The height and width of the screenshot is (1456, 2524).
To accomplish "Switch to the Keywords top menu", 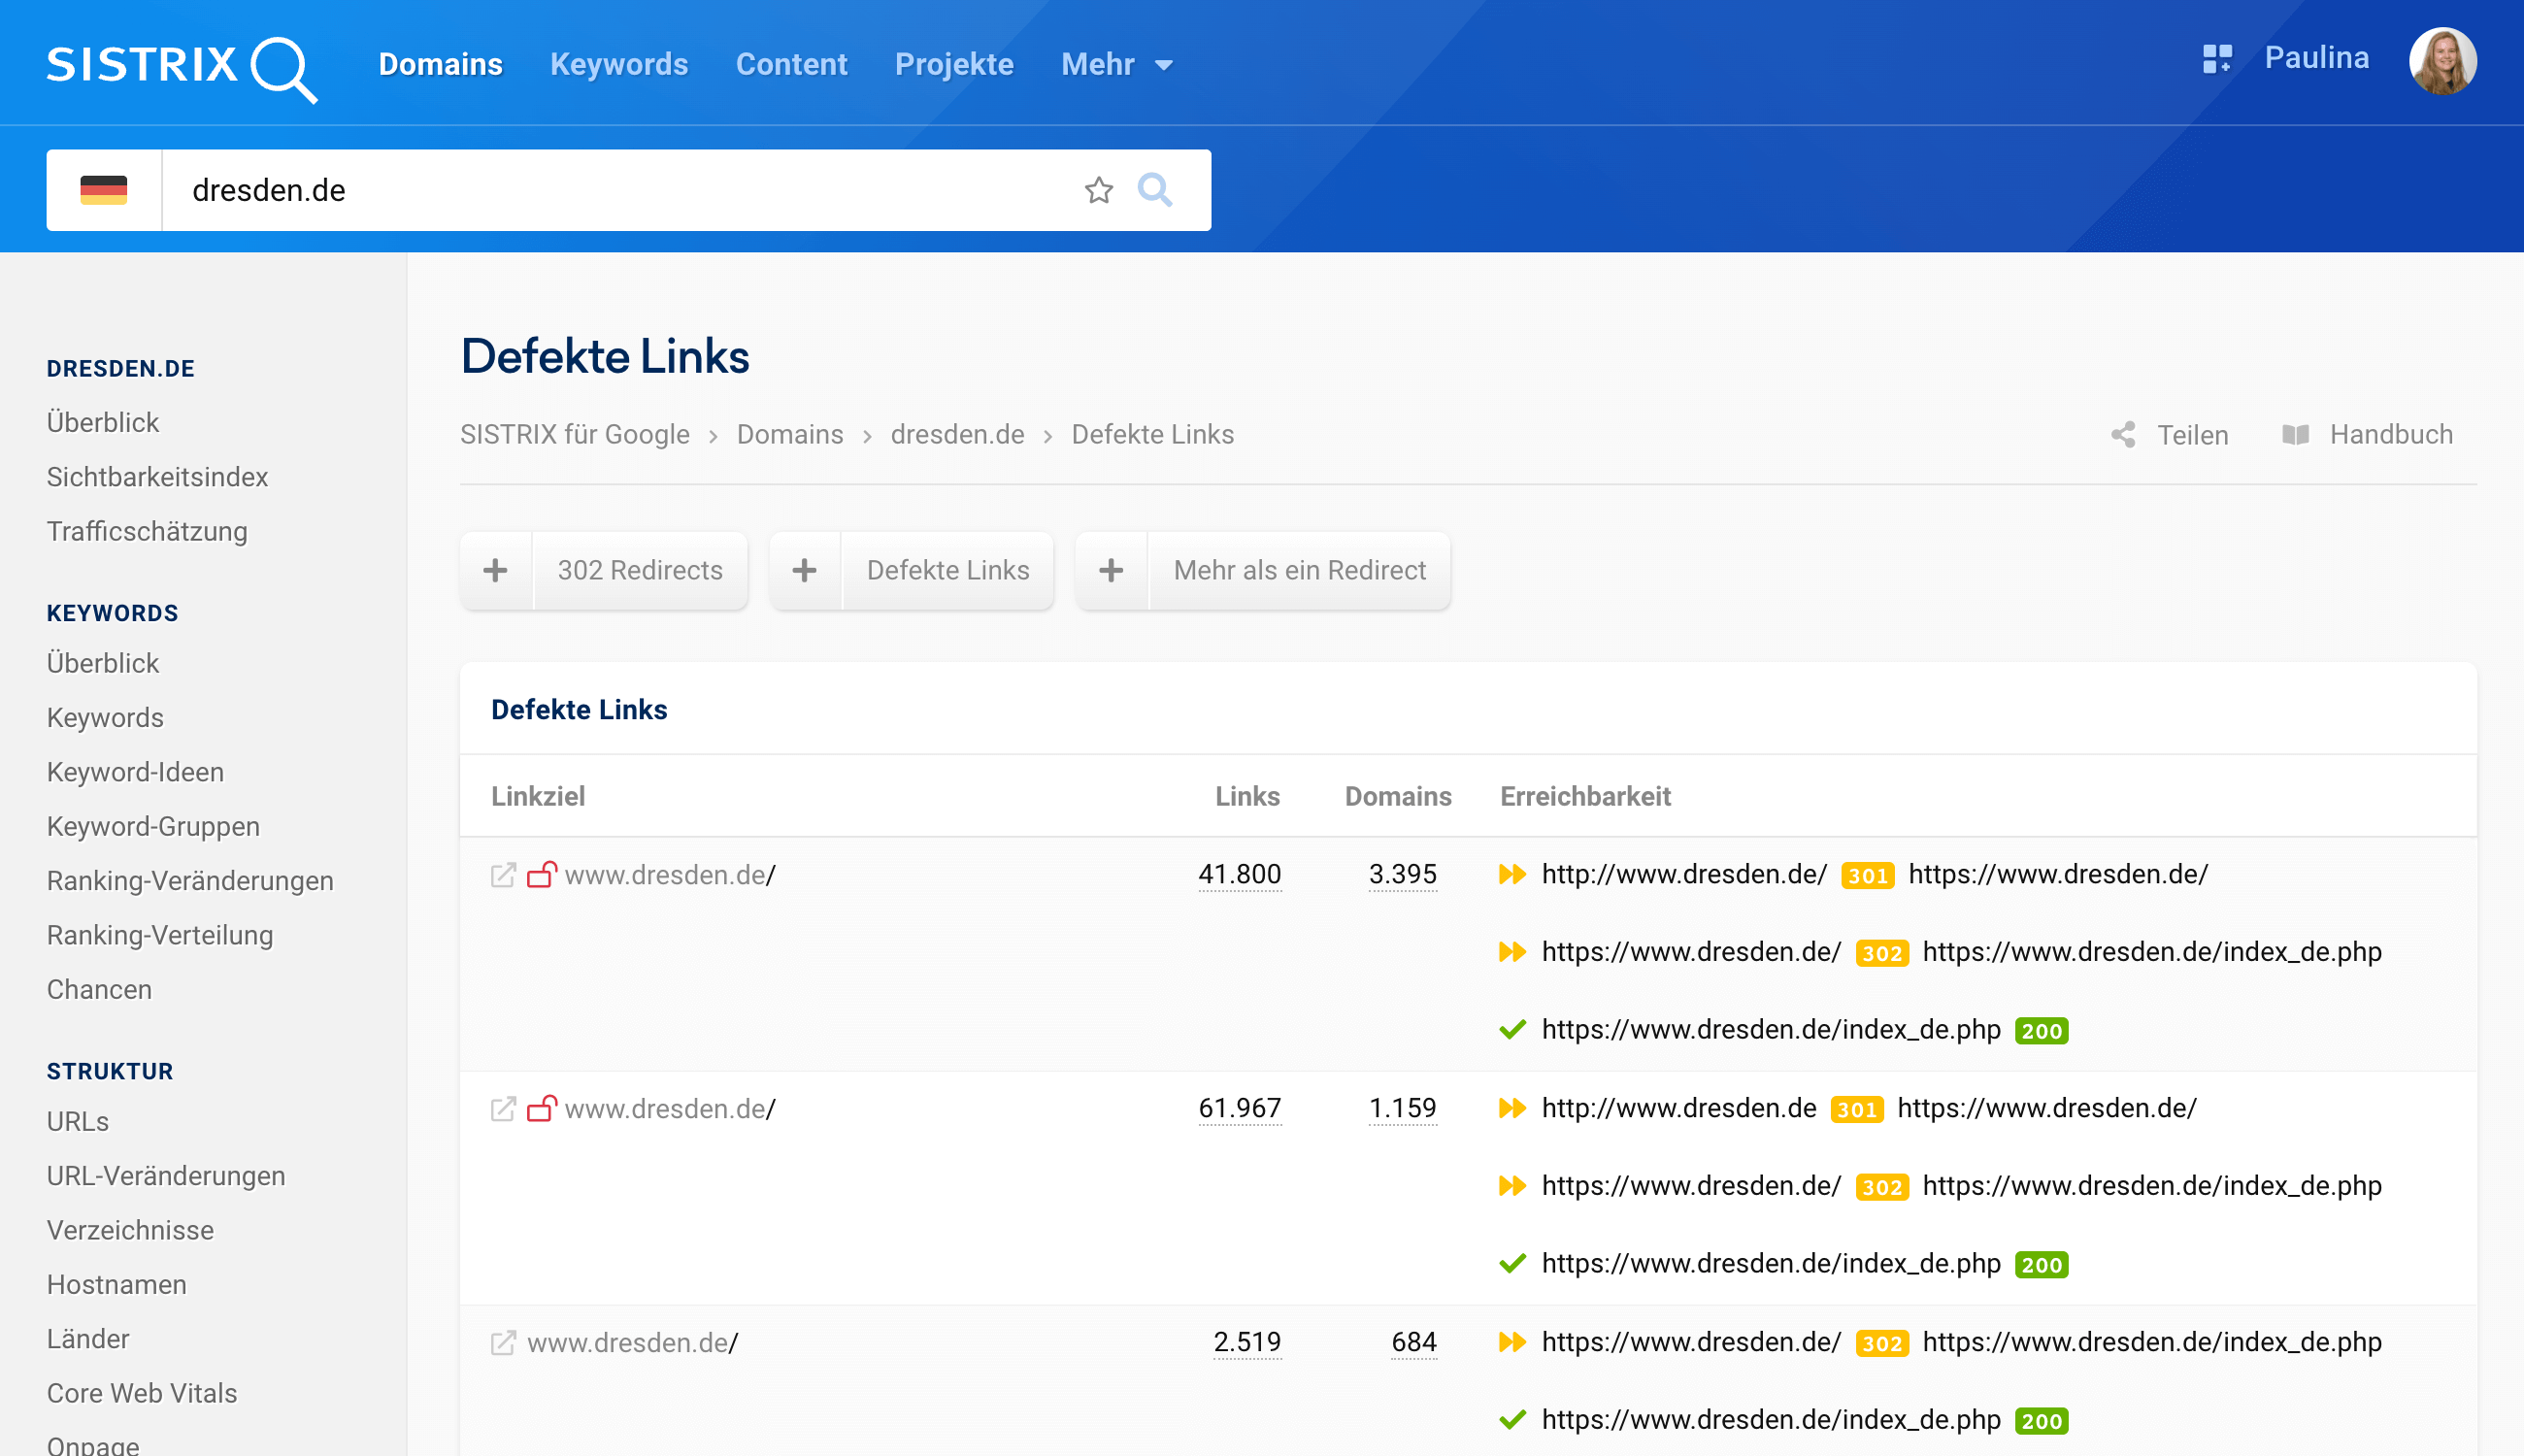I will tap(619, 65).
